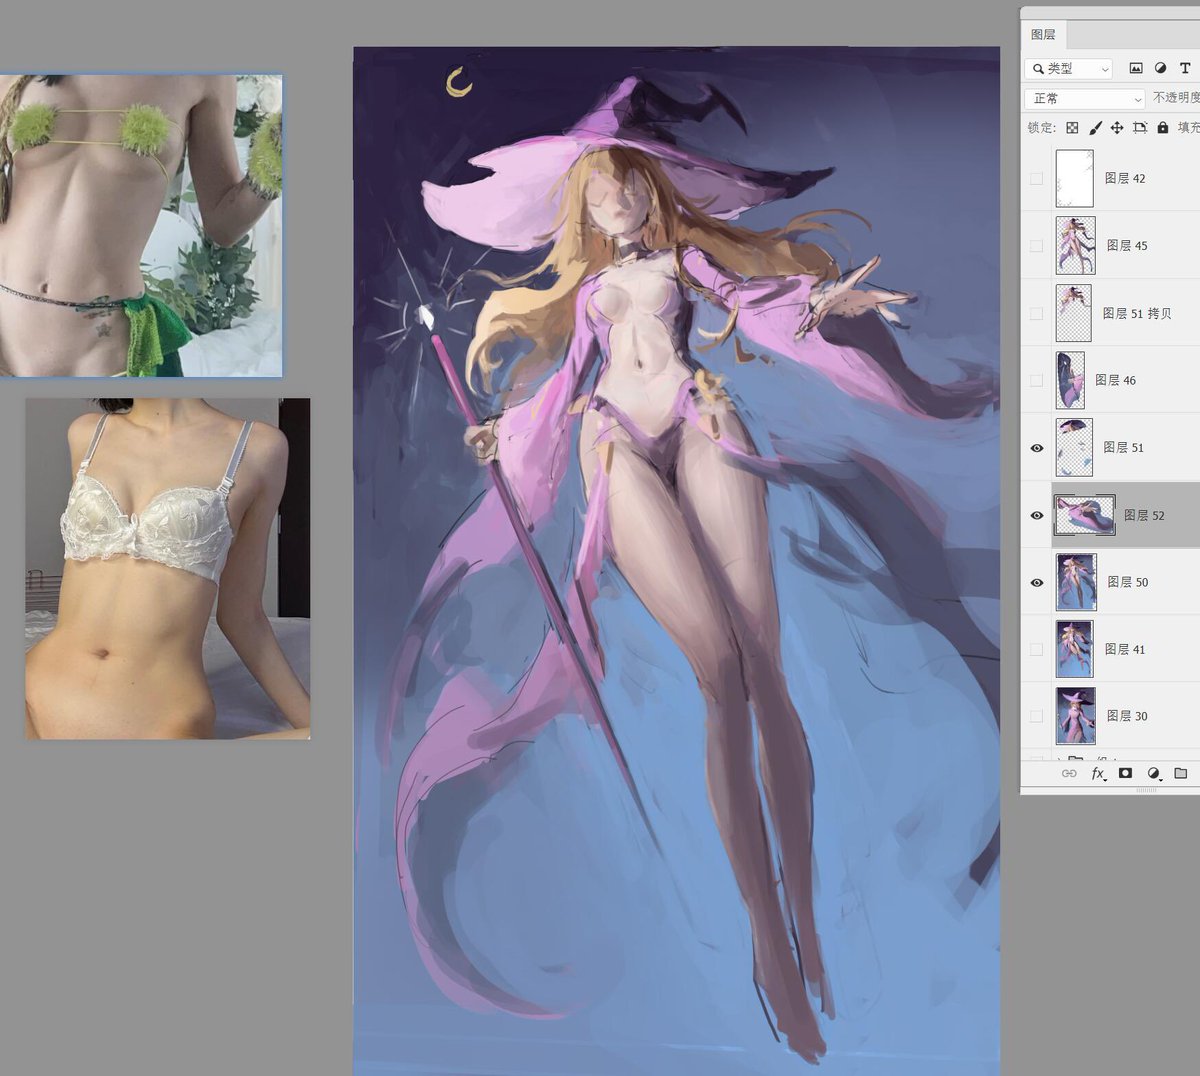This screenshot has width=1200, height=1076.
Task: Open the 类型 layer filter dropdown
Action: (1069, 68)
